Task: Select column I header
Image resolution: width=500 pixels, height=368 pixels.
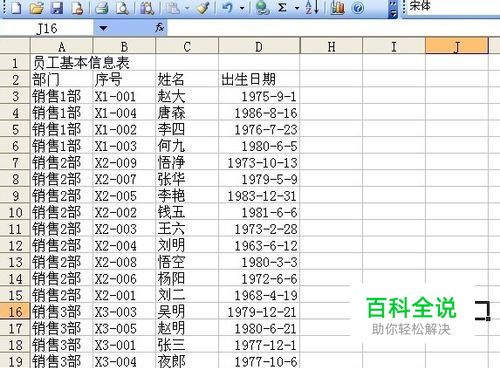Action: (394, 46)
